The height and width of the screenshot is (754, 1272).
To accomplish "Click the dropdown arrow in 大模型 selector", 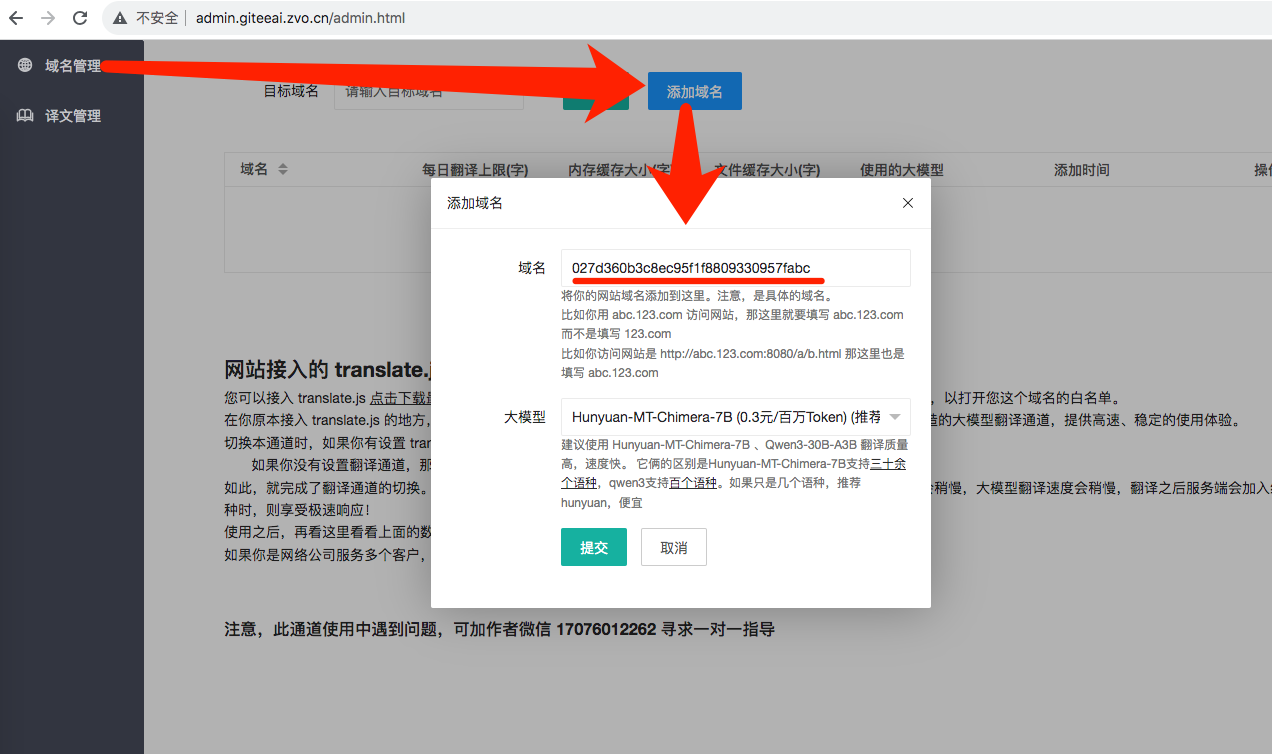I will 894,417.
